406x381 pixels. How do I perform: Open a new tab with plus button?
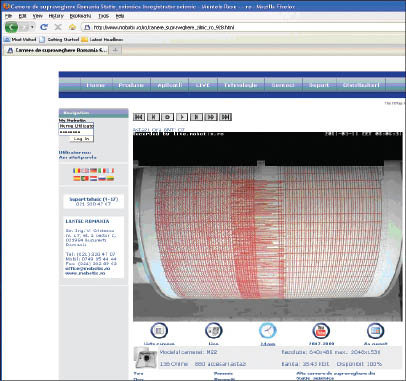(115, 50)
